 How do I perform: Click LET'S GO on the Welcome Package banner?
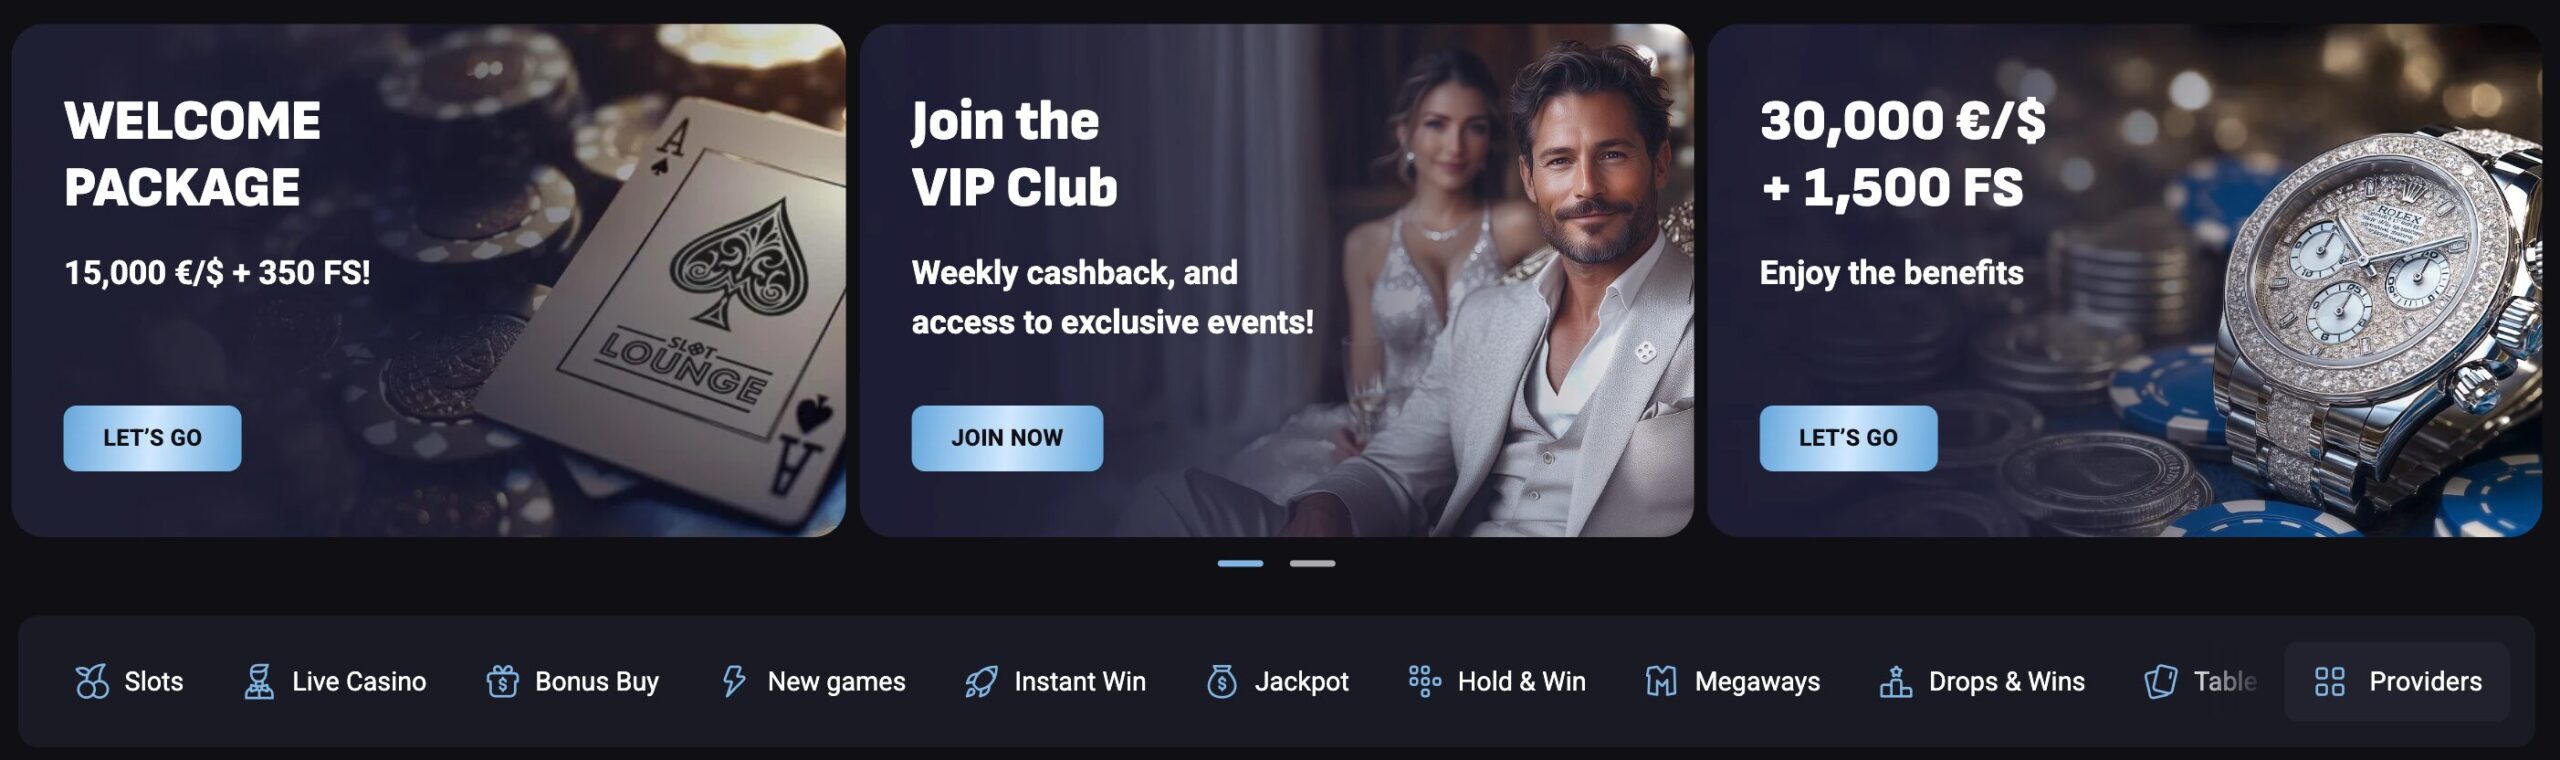coord(152,438)
